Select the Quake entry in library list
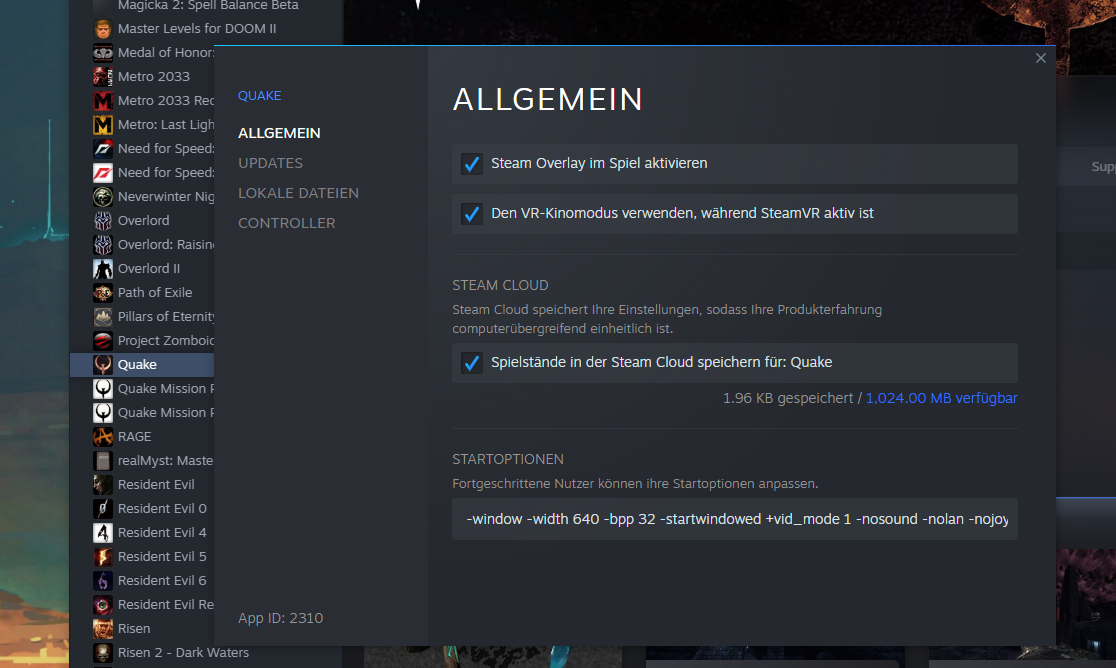The image size is (1116, 668). pyautogui.click(x=142, y=365)
